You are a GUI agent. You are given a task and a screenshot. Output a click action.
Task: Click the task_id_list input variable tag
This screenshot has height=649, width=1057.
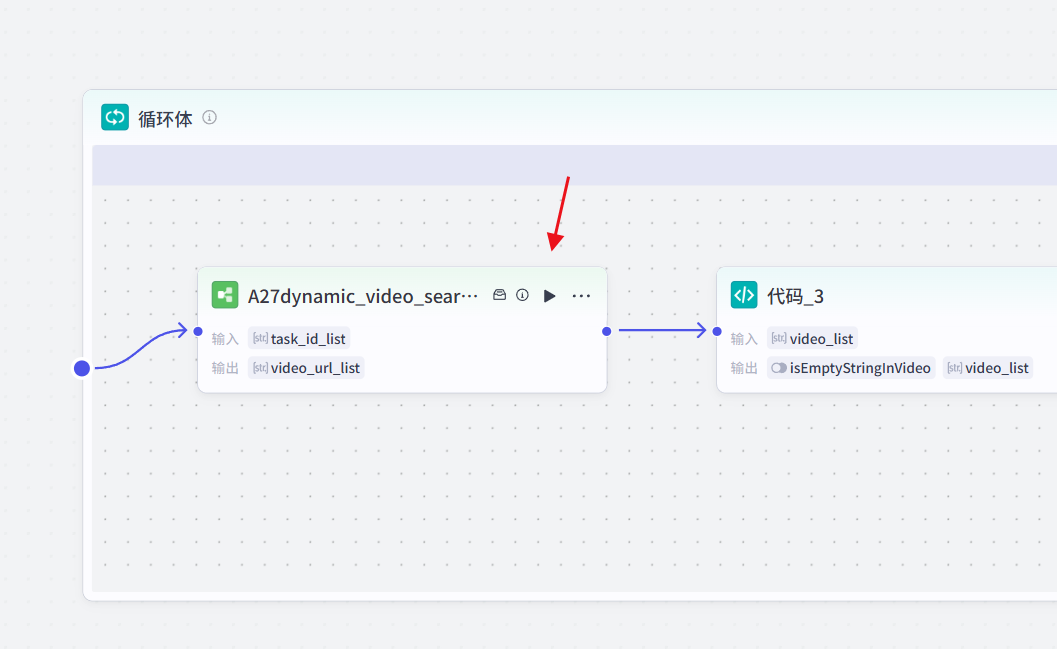[299, 339]
